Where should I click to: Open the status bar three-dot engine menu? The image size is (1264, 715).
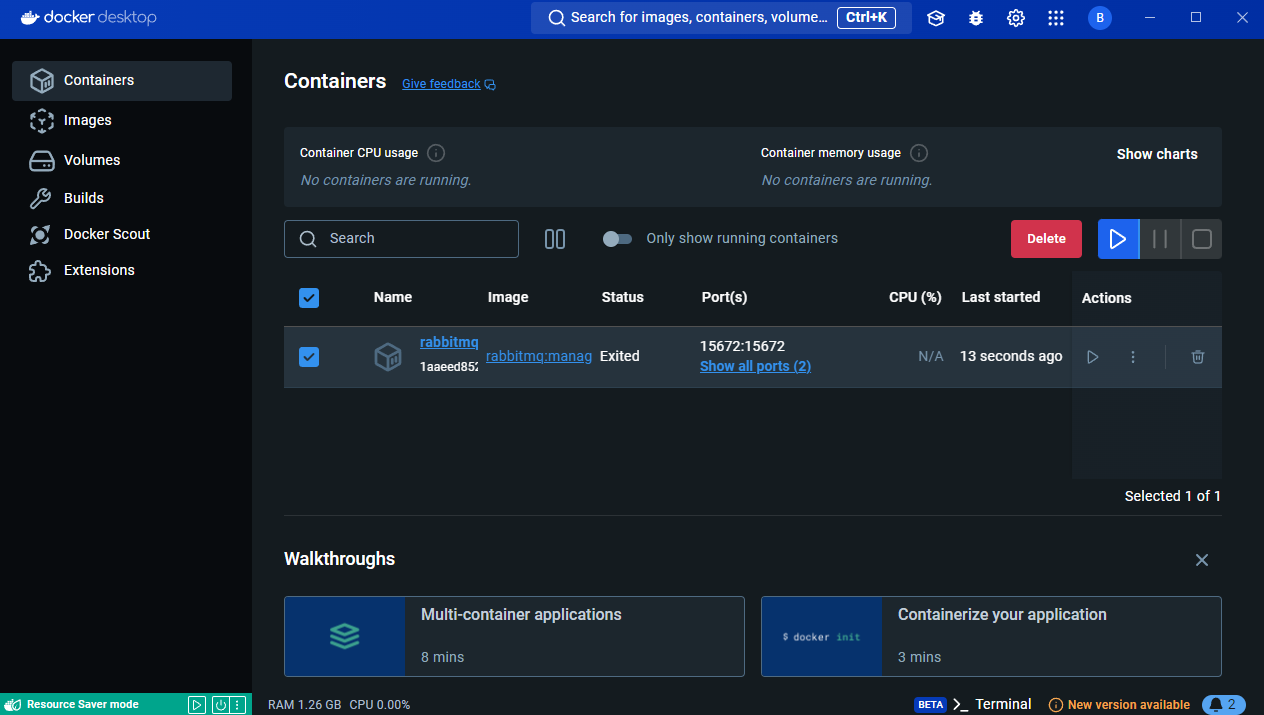click(237, 705)
